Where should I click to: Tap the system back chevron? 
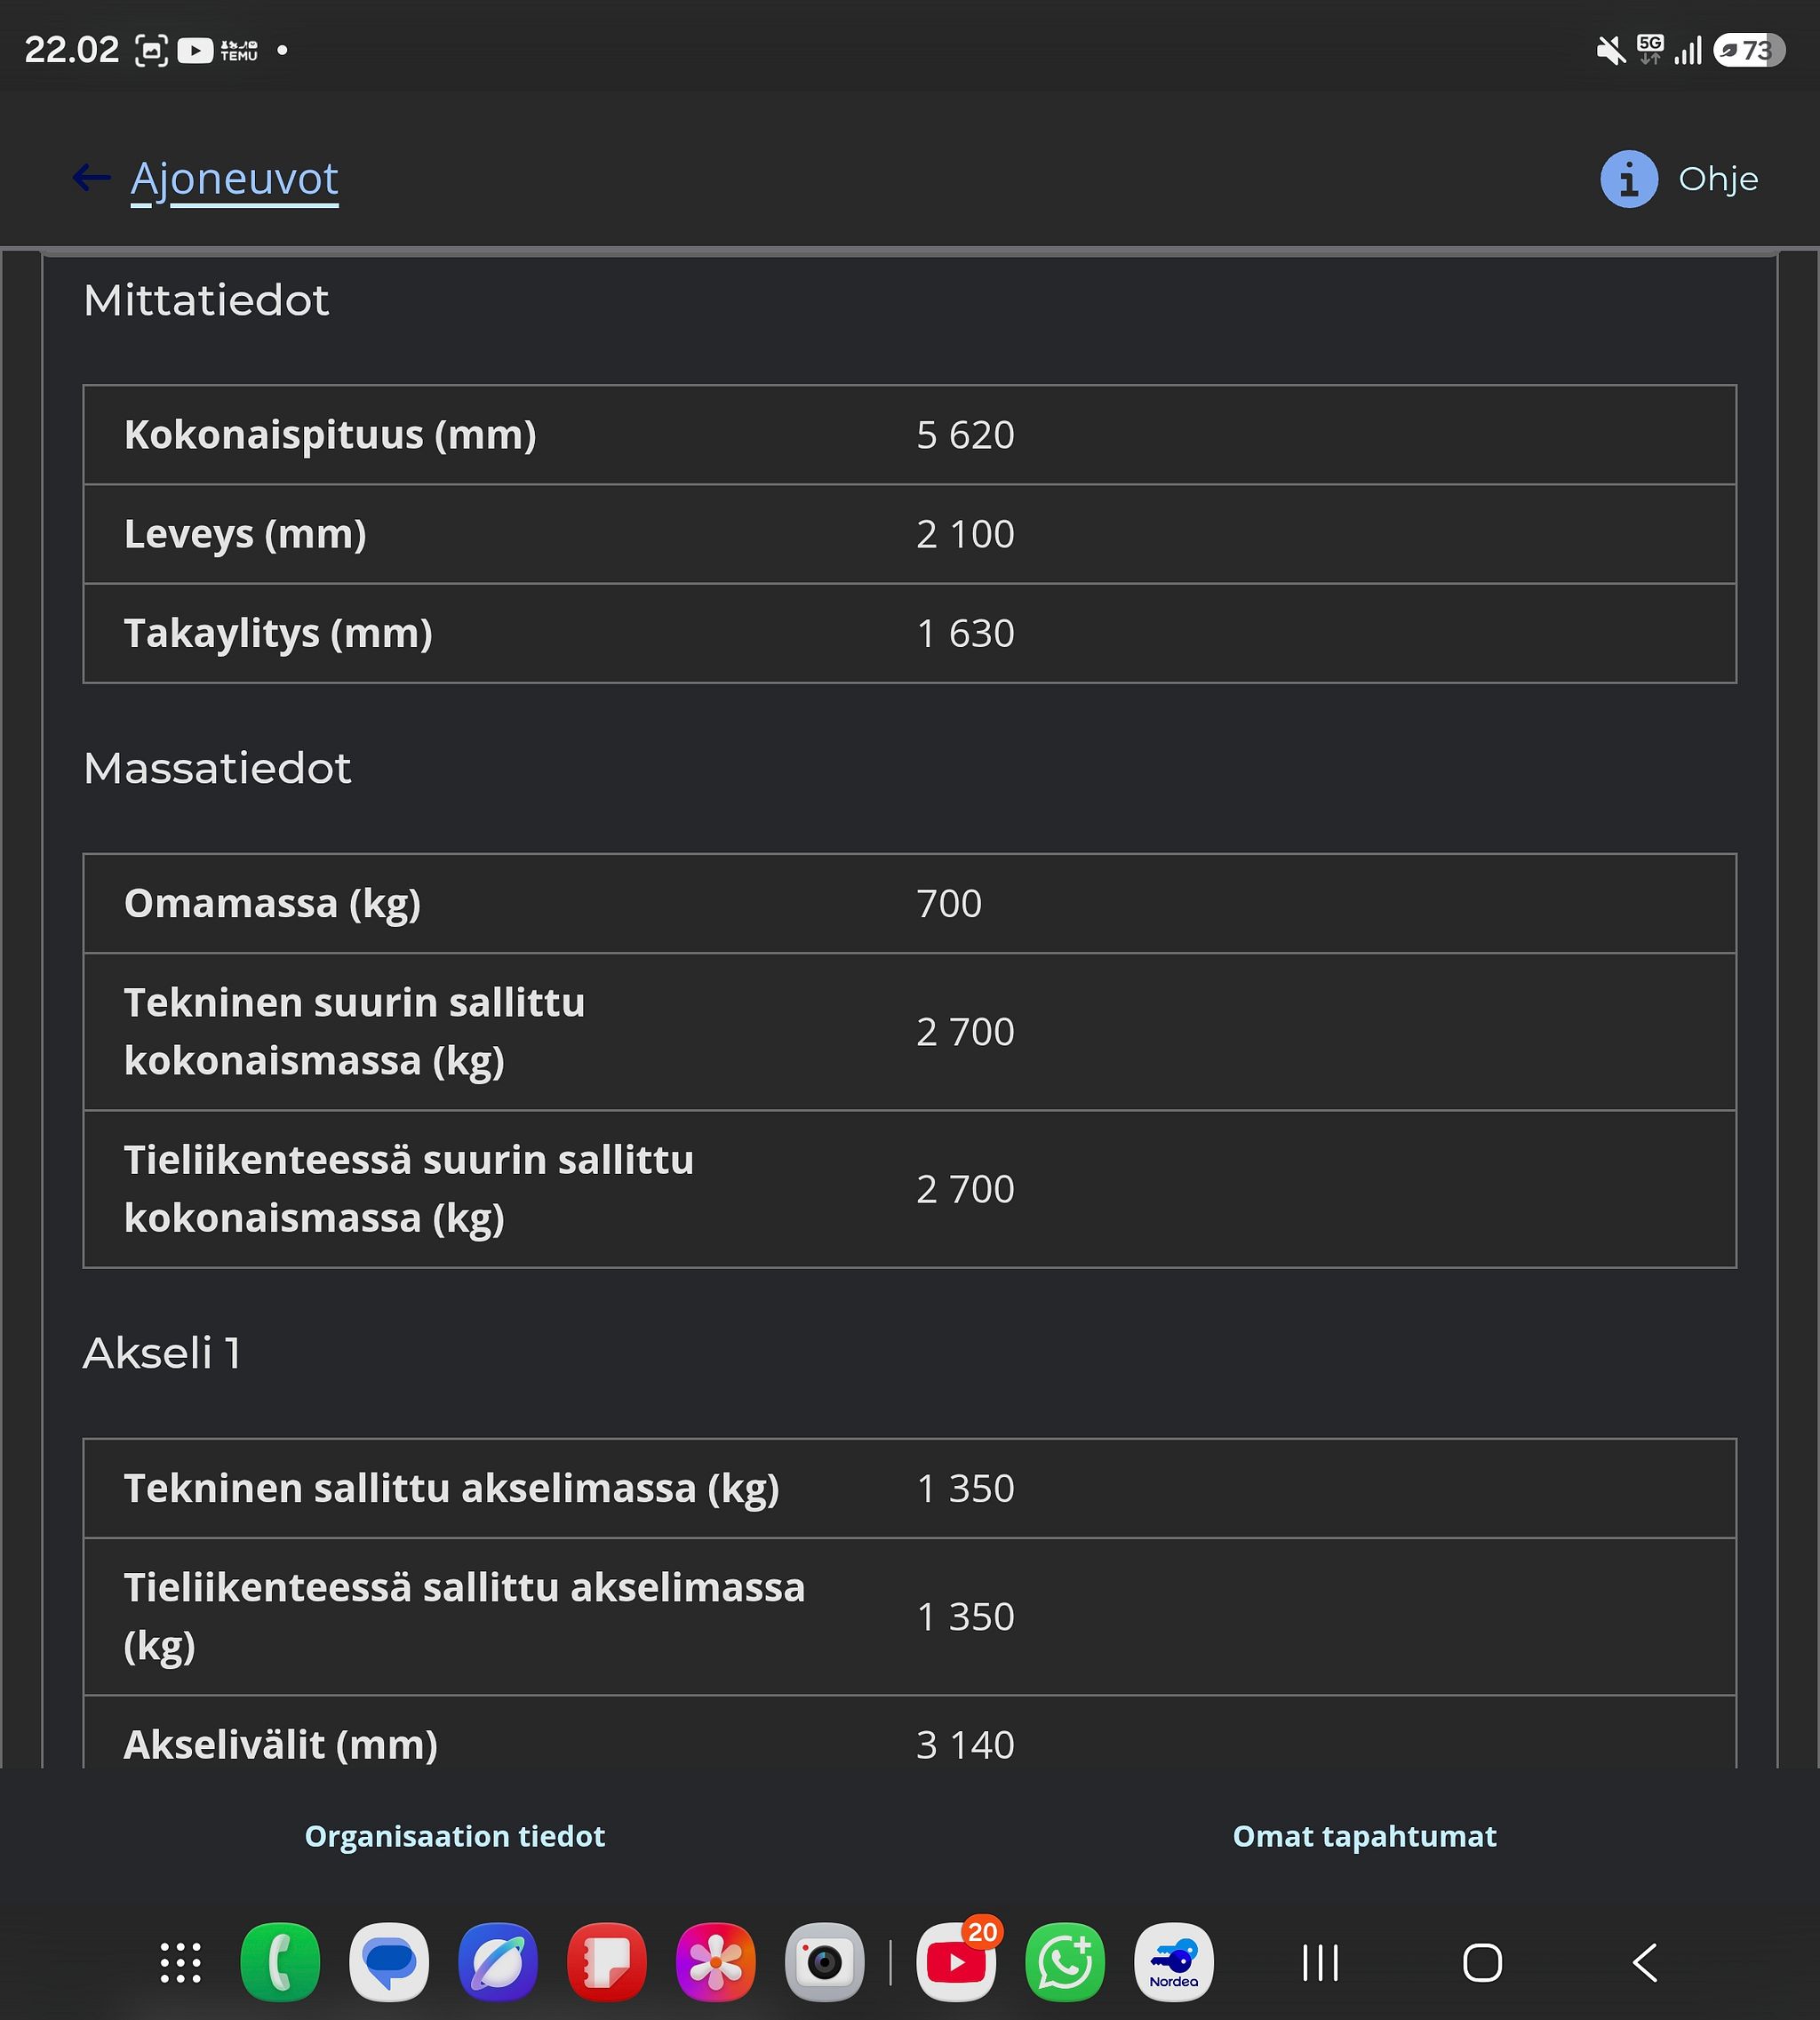click(1645, 1963)
